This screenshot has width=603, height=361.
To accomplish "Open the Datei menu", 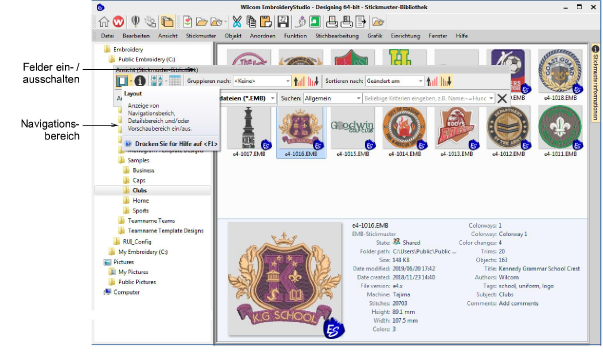I will click(107, 36).
